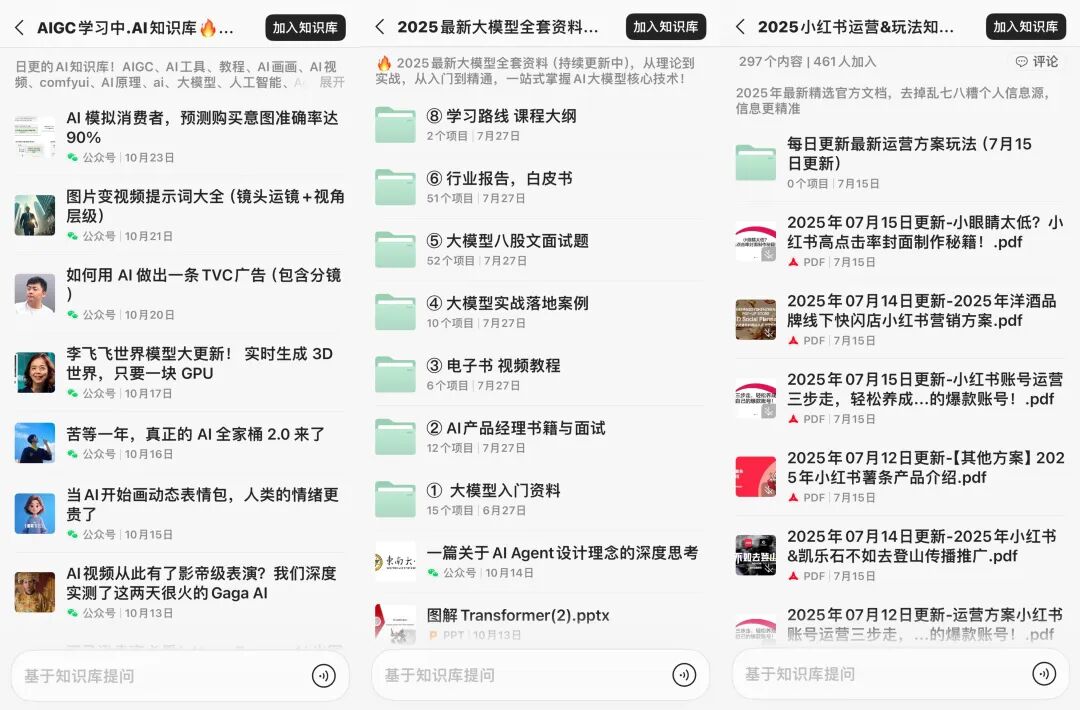Expand description with 展开 link
The height and width of the screenshot is (710, 1080).
click(332, 82)
